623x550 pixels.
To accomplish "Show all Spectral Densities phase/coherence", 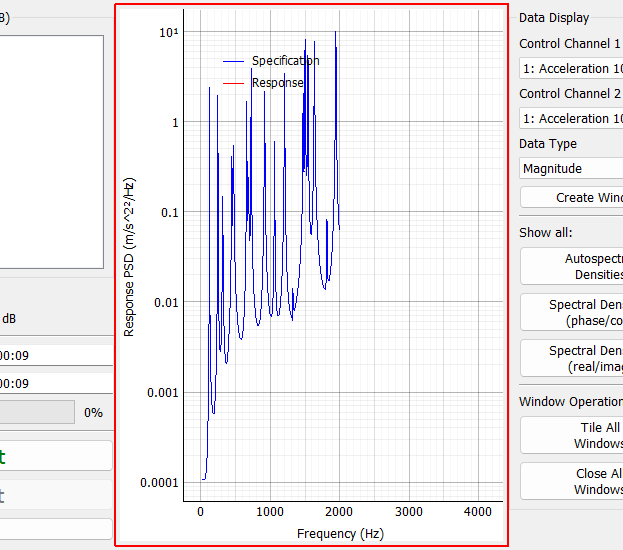I will (572, 312).
